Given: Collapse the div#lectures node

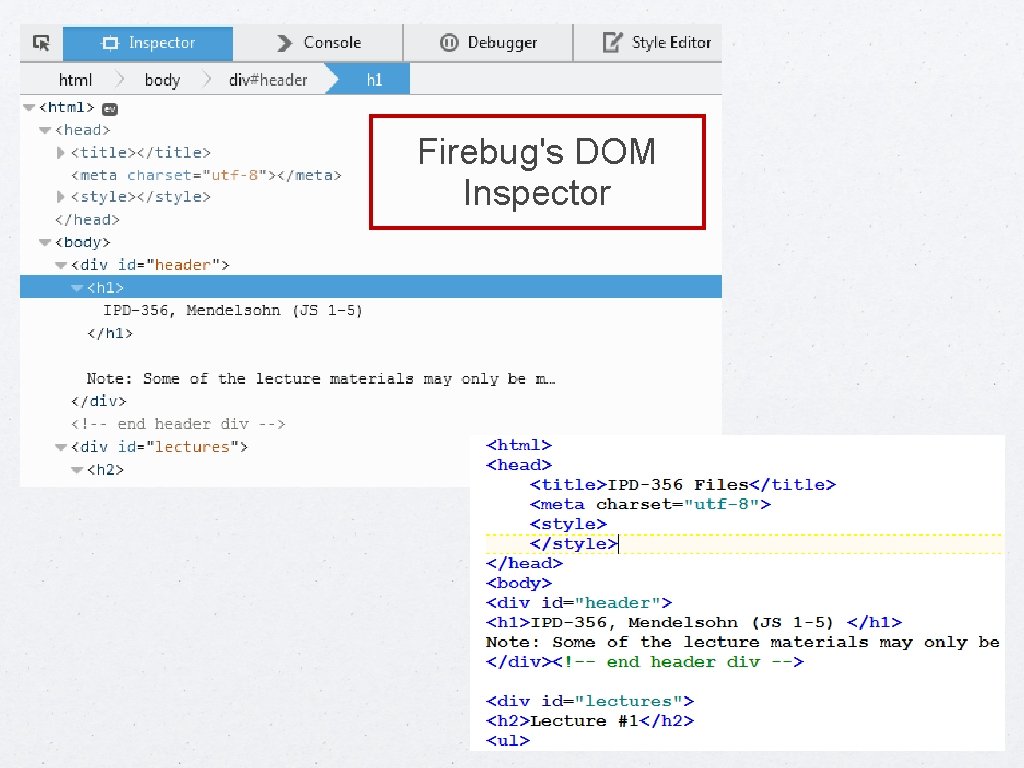Looking at the screenshot, I should coord(61,447).
